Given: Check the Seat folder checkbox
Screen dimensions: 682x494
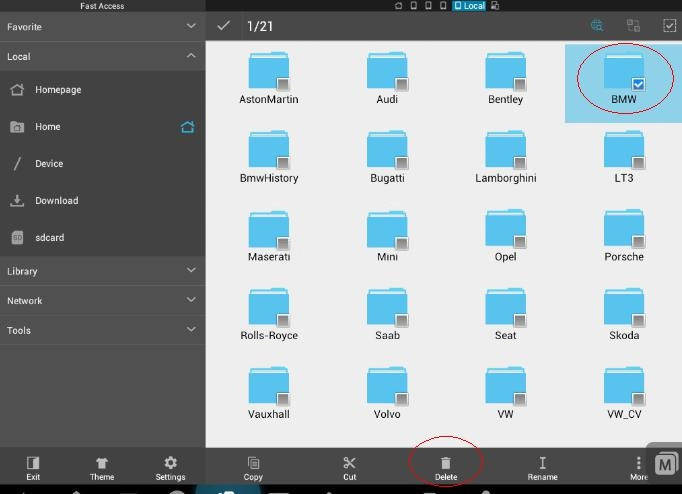Looking at the screenshot, I should (520, 320).
